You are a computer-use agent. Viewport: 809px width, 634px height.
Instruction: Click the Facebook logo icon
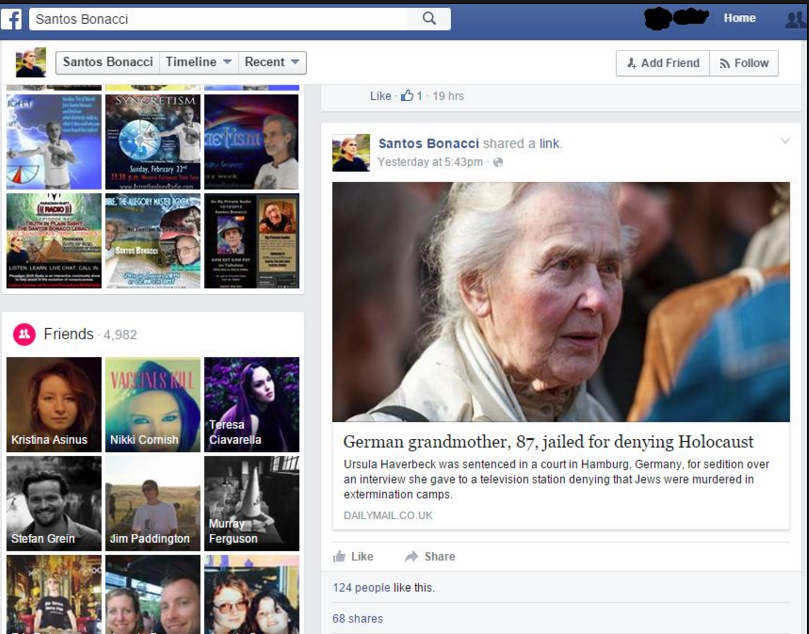pyautogui.click(x=11, y=20)
